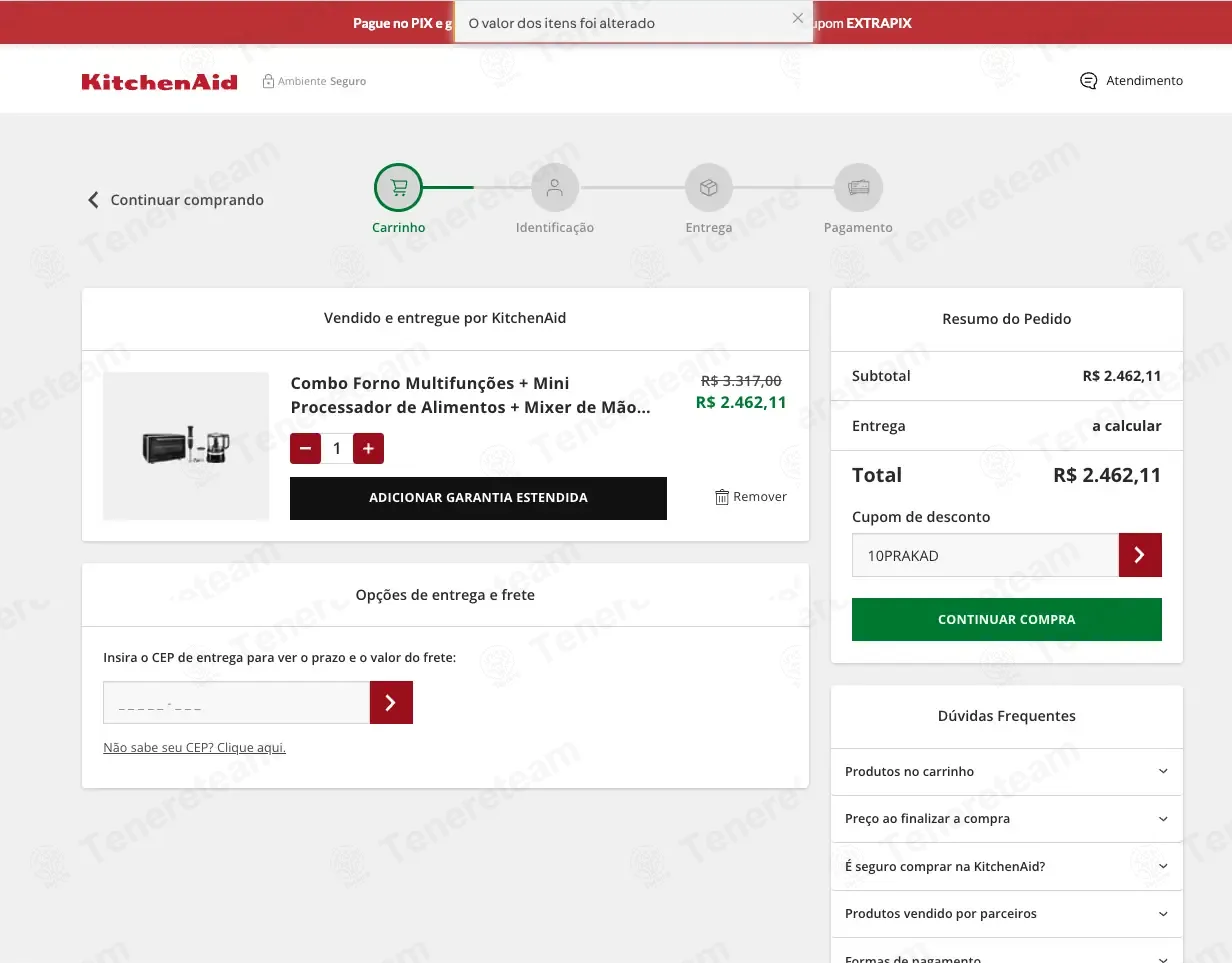Click Continuar Compra green button
Image resolution: width=1232 pixels, height=963 pixels.
point(1007,619)
